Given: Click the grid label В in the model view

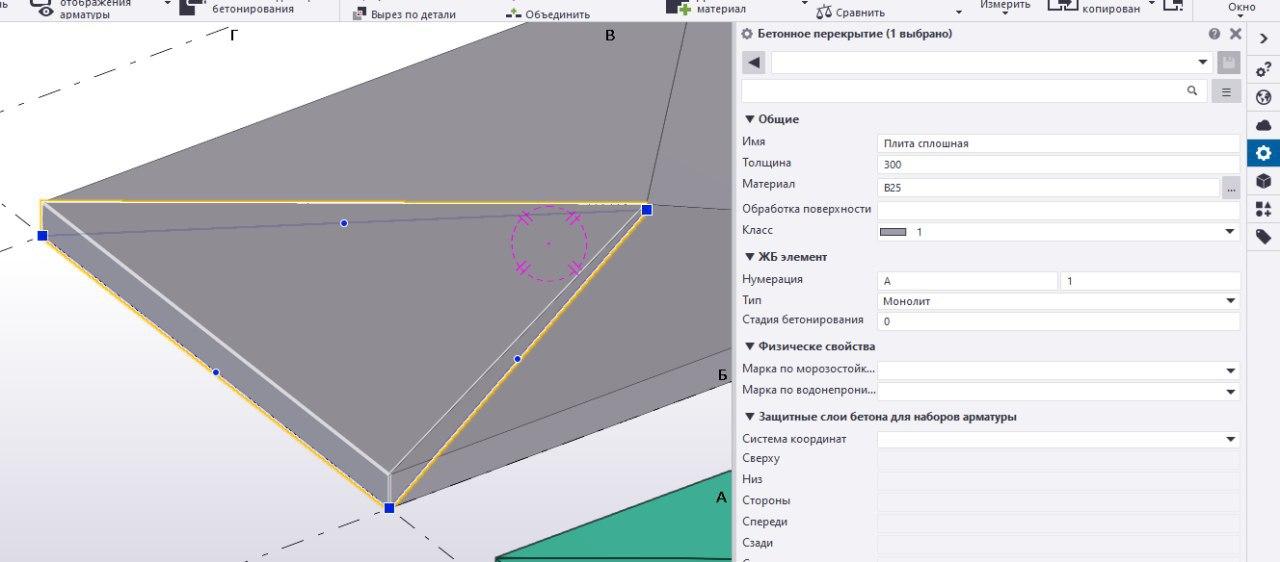Looking at the screenshot, I should 610,36.
